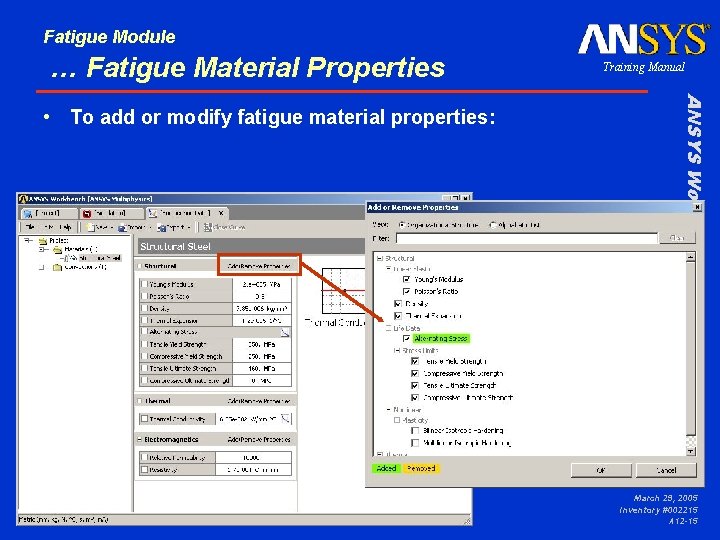Click the dialog scrollbar up arrow
This screenshot has height=540, width=720.
[691, 257]
